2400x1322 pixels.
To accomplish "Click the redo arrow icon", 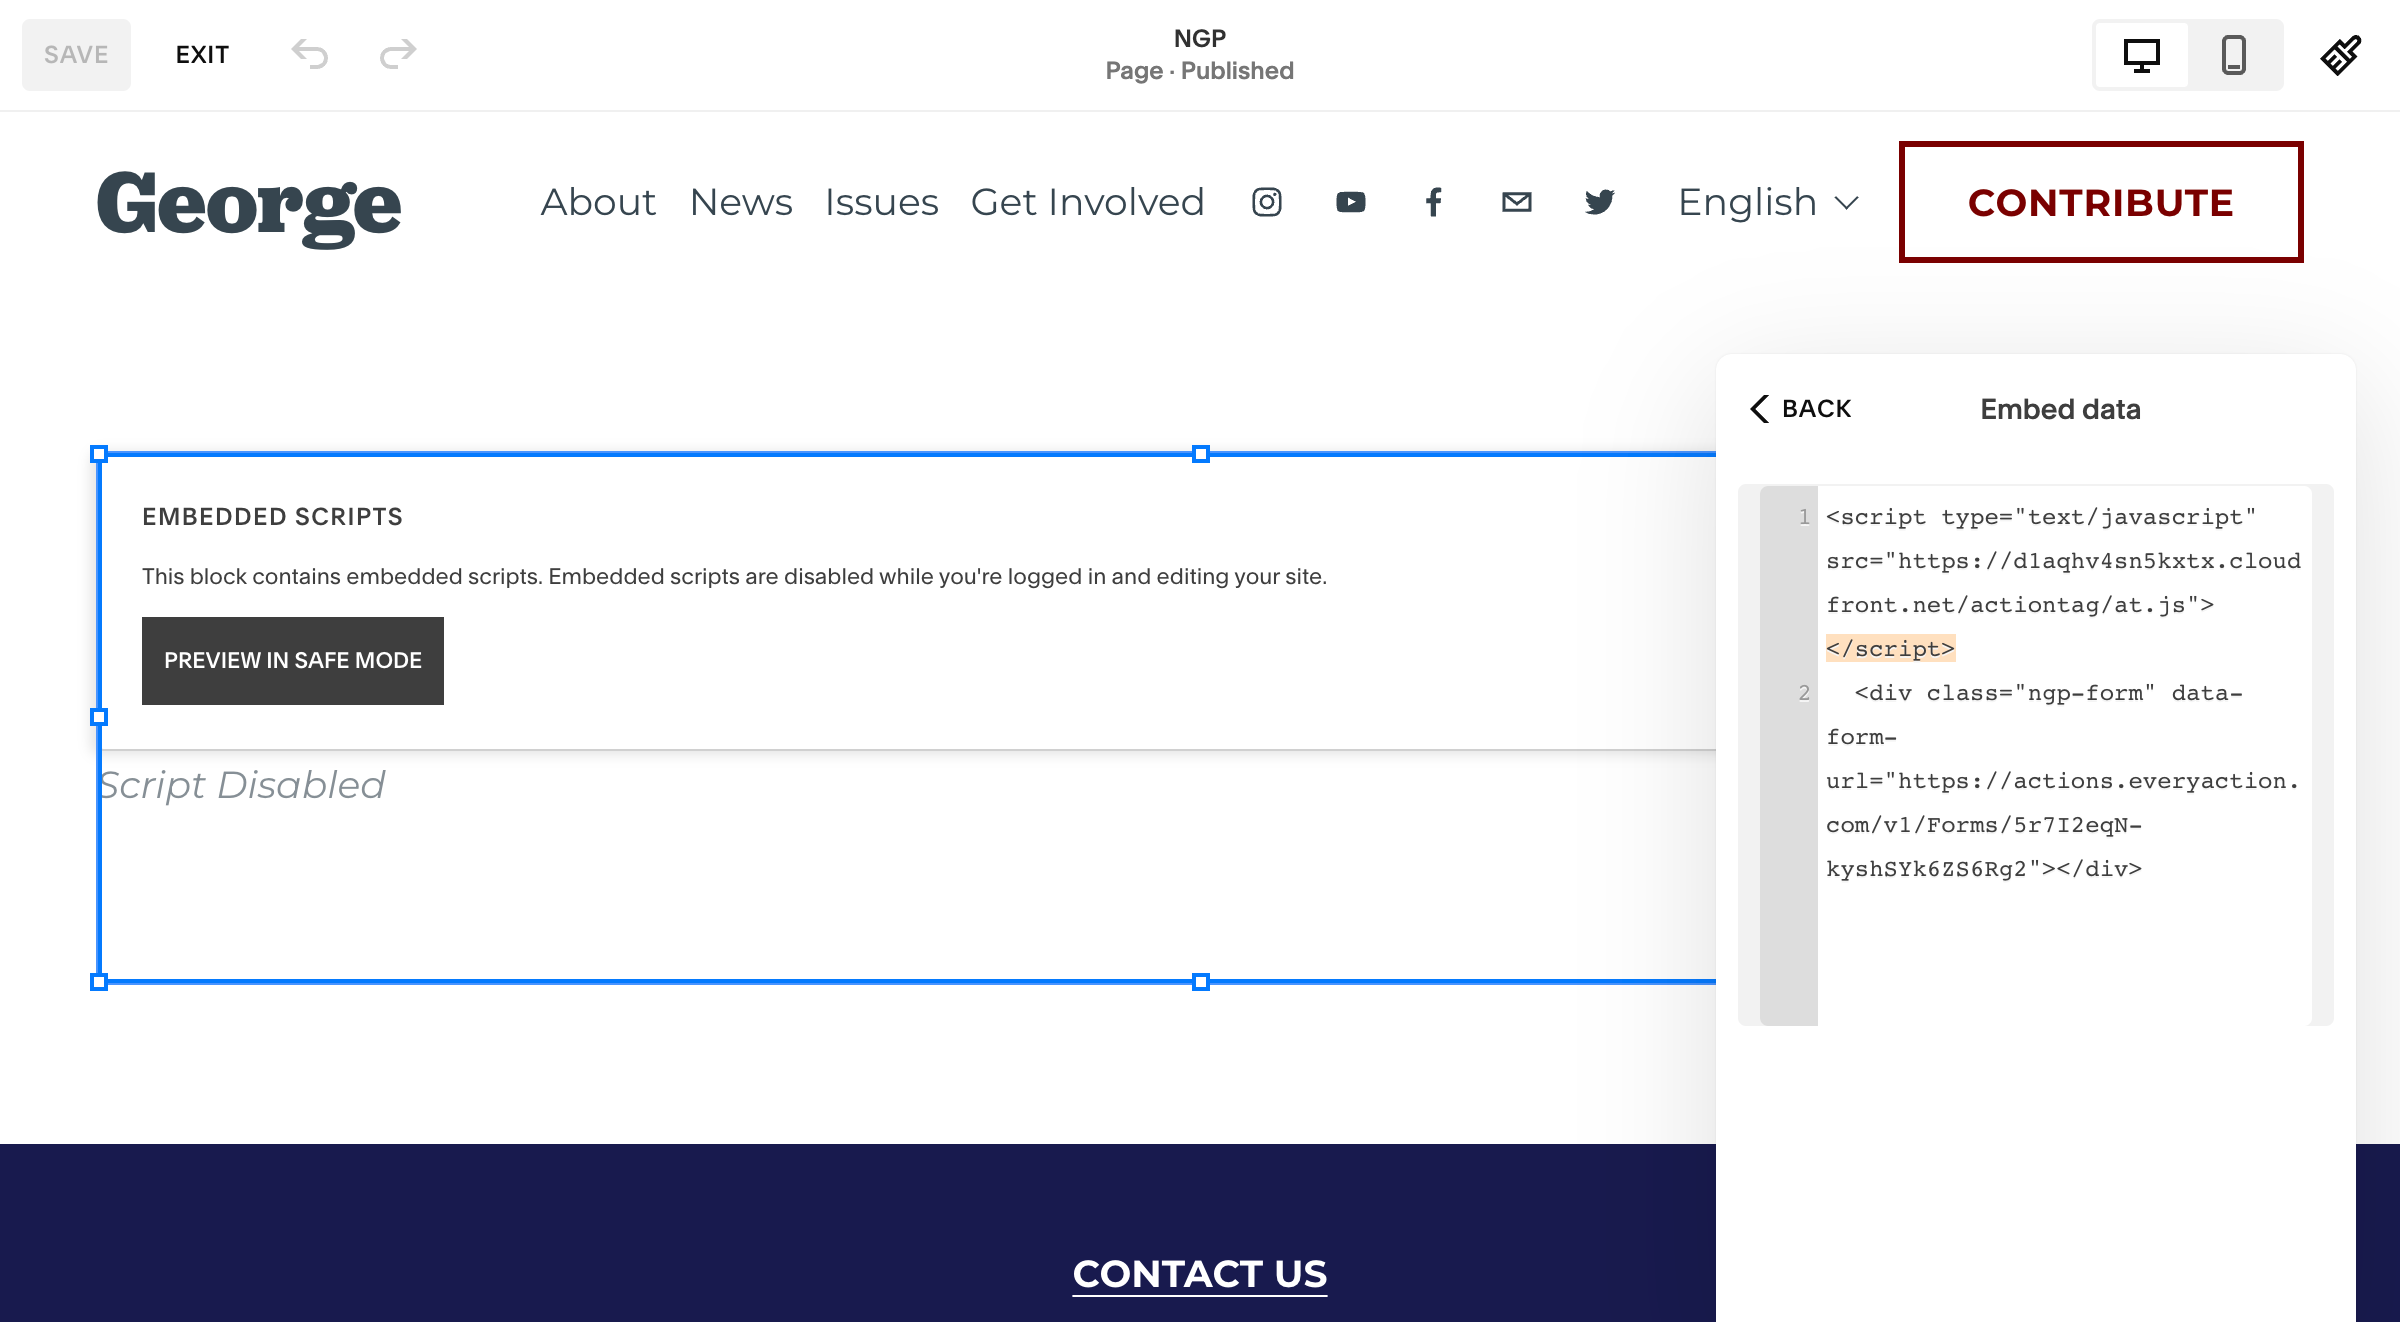I will (x=397, y=54).
